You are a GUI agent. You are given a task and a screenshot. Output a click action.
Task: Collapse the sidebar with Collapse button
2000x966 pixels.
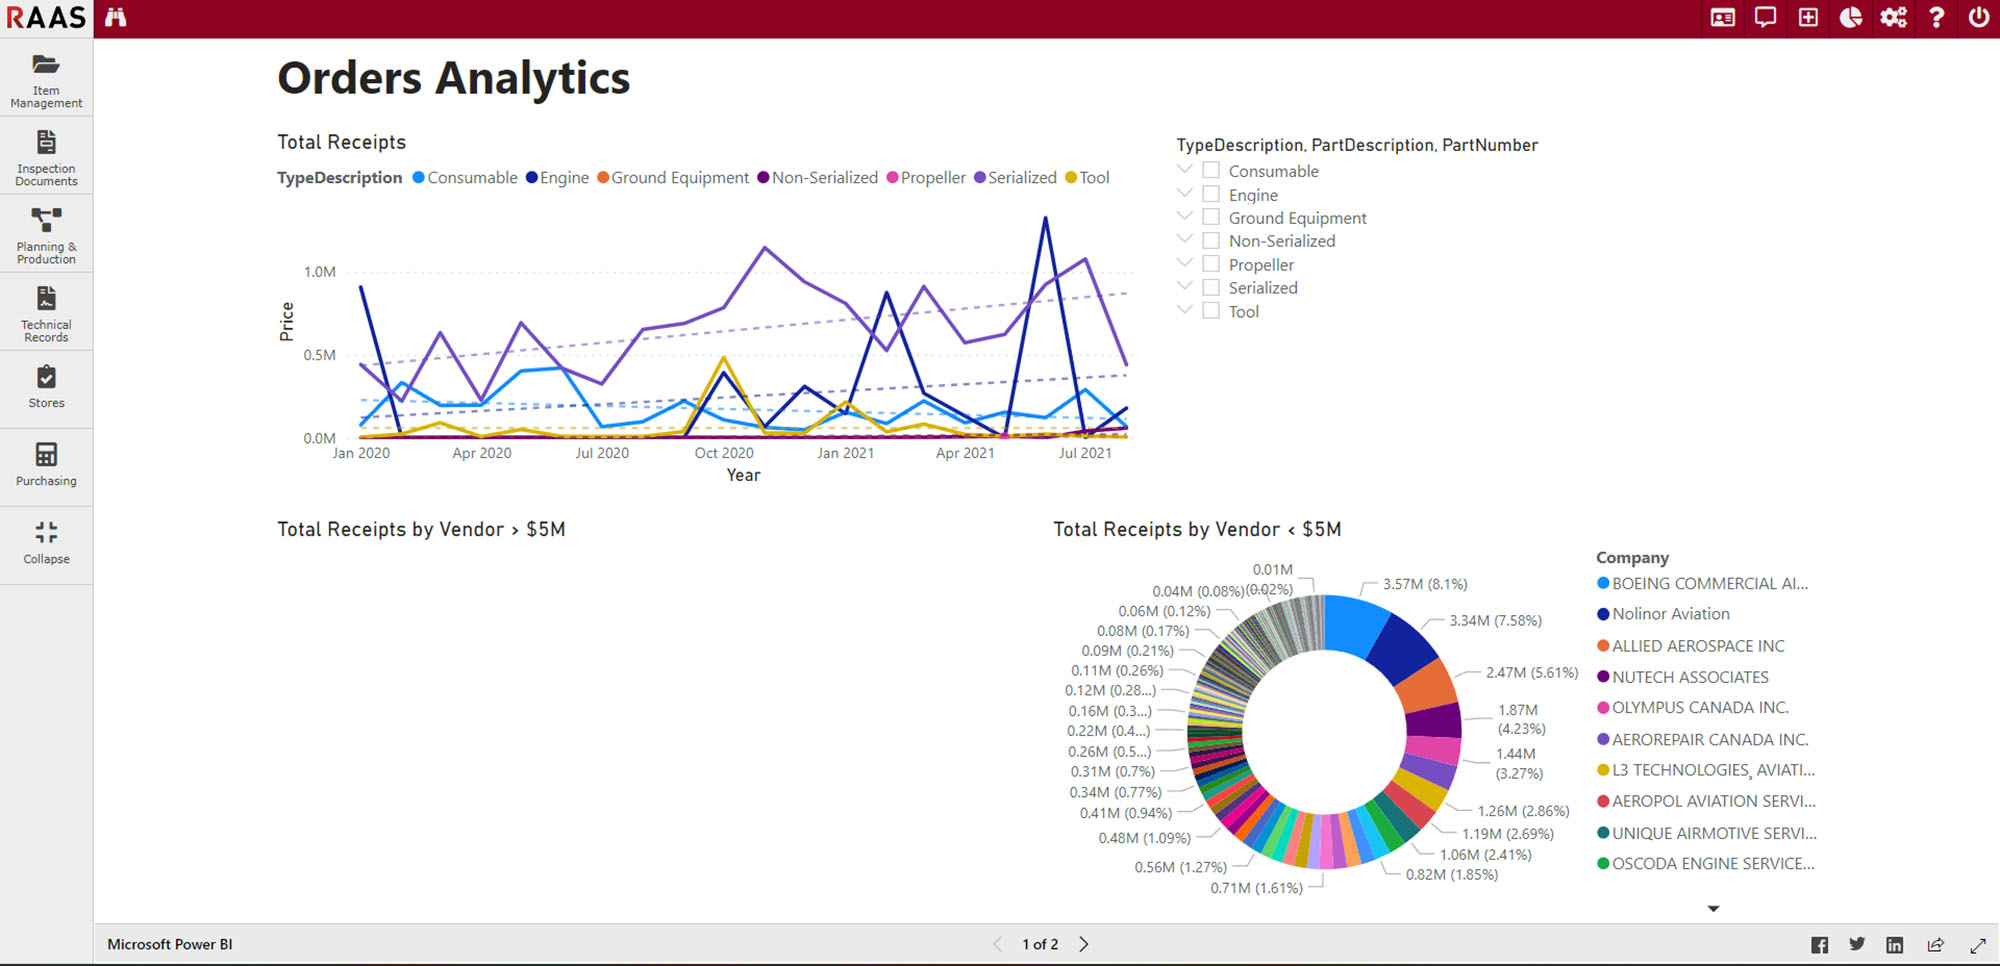(46, 543)
